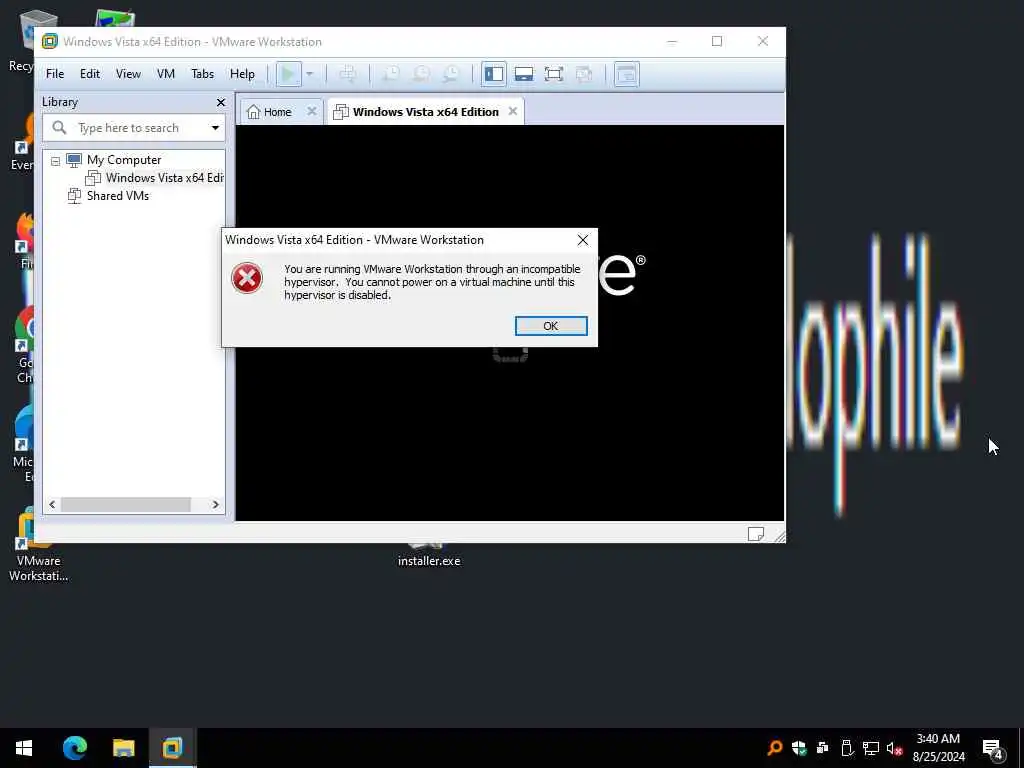Image resolution: width=1024 pixels, height=768 pixels.
Task: Launch Microsoft Edge from the taskbar
Action: (x=74, y=748)
